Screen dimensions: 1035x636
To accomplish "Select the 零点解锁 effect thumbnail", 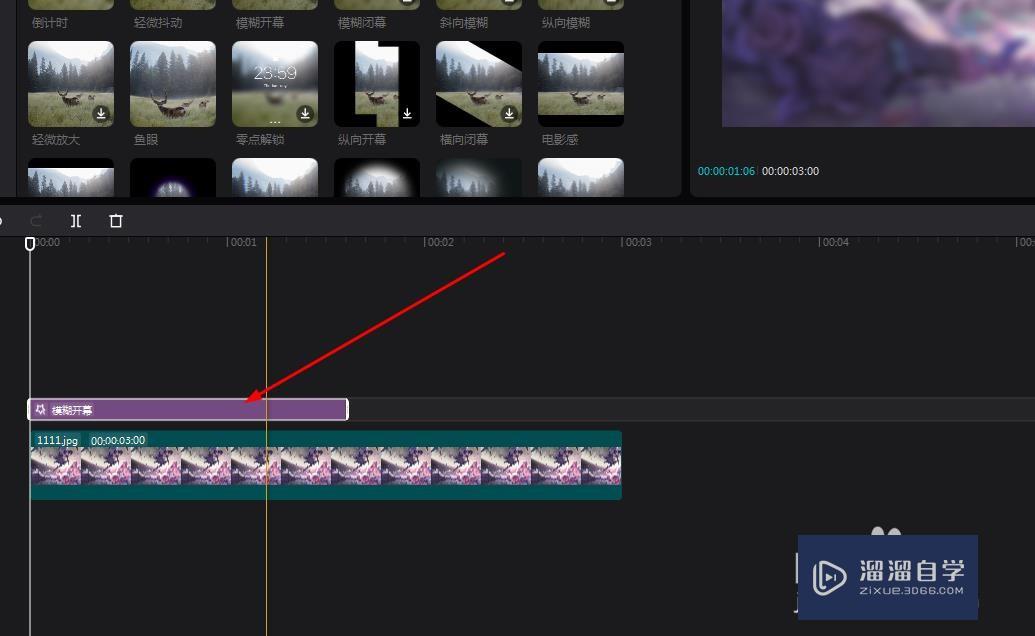I will pyautogui.click(x=275, y=84).
